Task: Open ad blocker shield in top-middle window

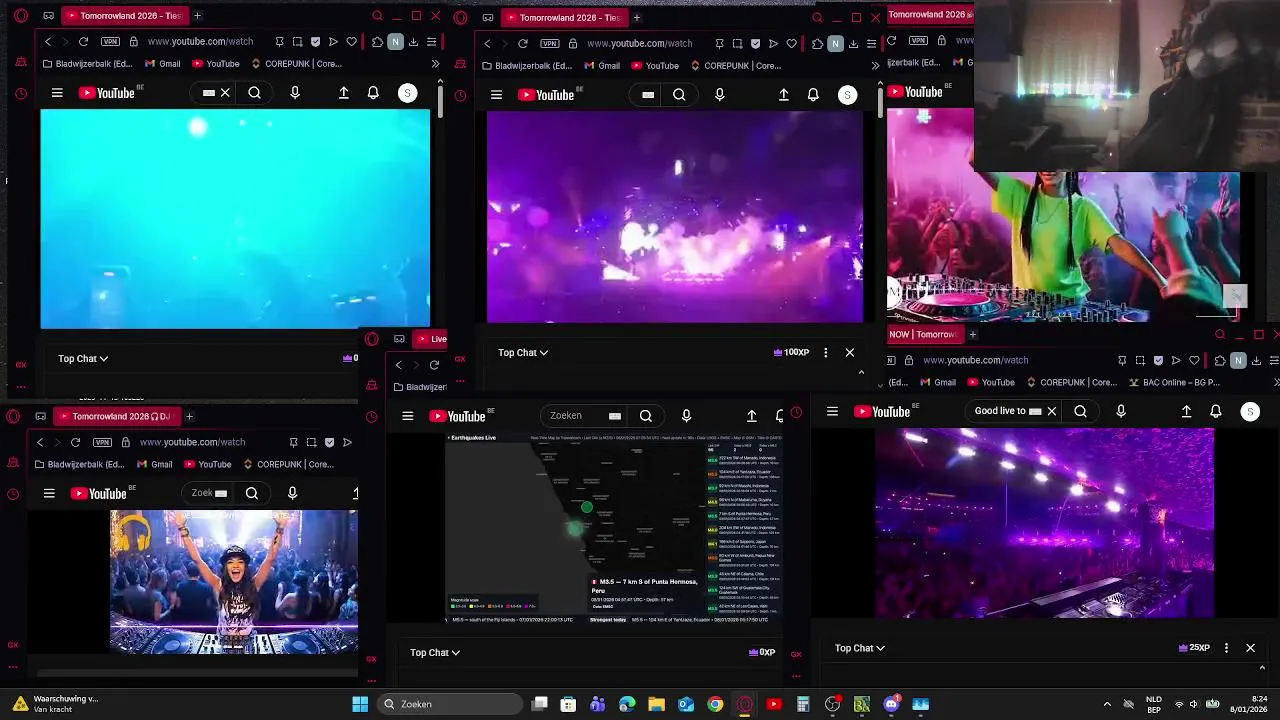Action: tap(755, 43)
